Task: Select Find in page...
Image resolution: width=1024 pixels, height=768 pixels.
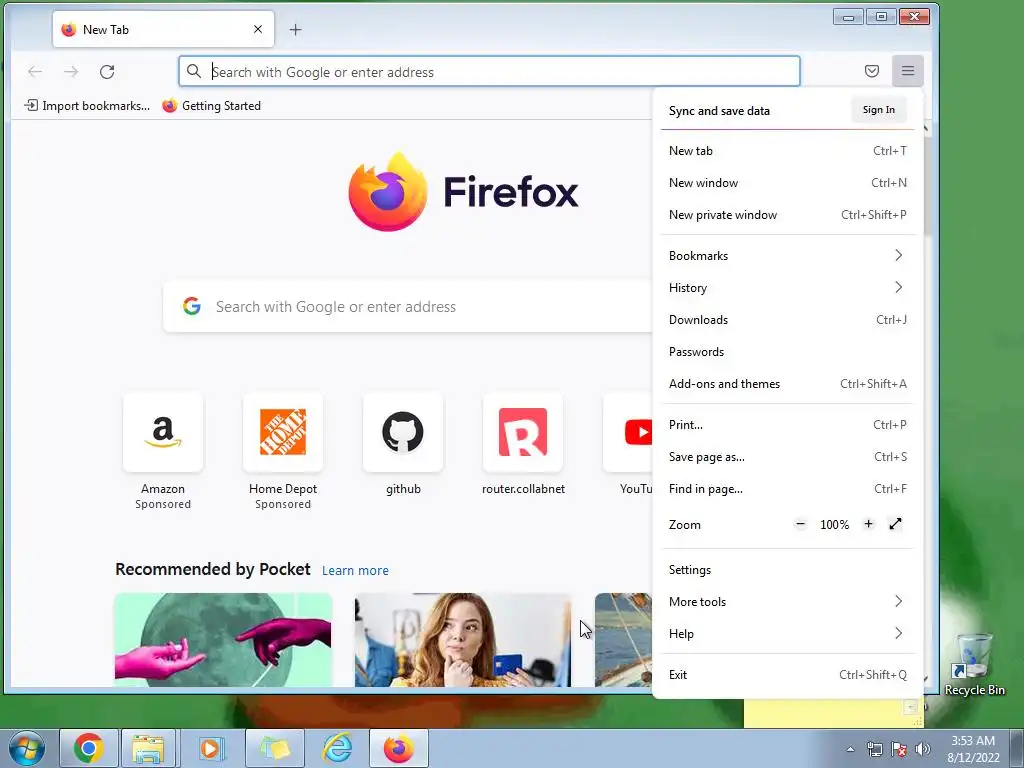Action: pos(788,488)
